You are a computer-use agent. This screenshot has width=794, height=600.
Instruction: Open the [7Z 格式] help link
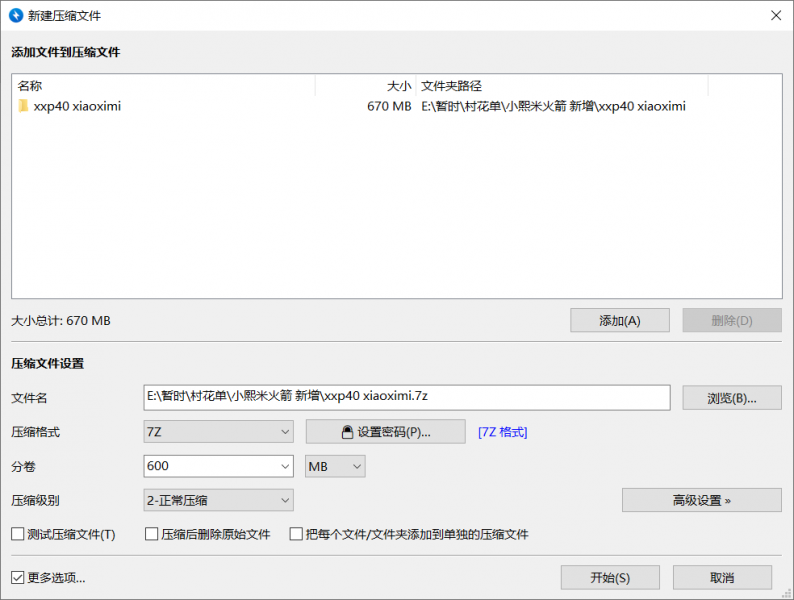502,432
